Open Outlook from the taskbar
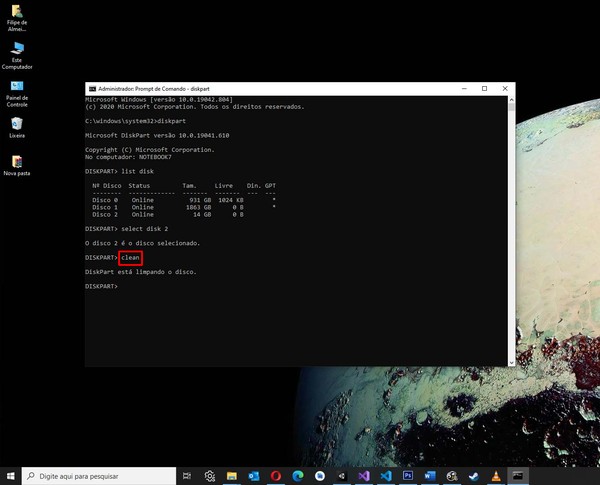Screen dimensions: 600x485 [x=254, y=476]
